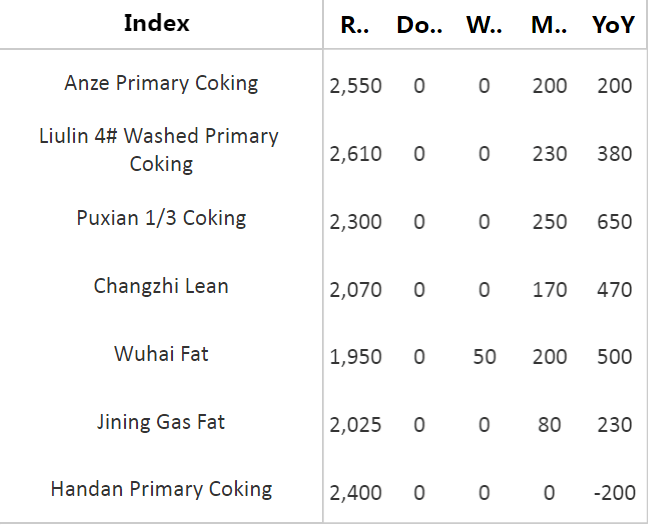Viewport: 648px width, 525px height.
Task: Click Jining Gas Fat monthly value 80
Action: (549, 425)
